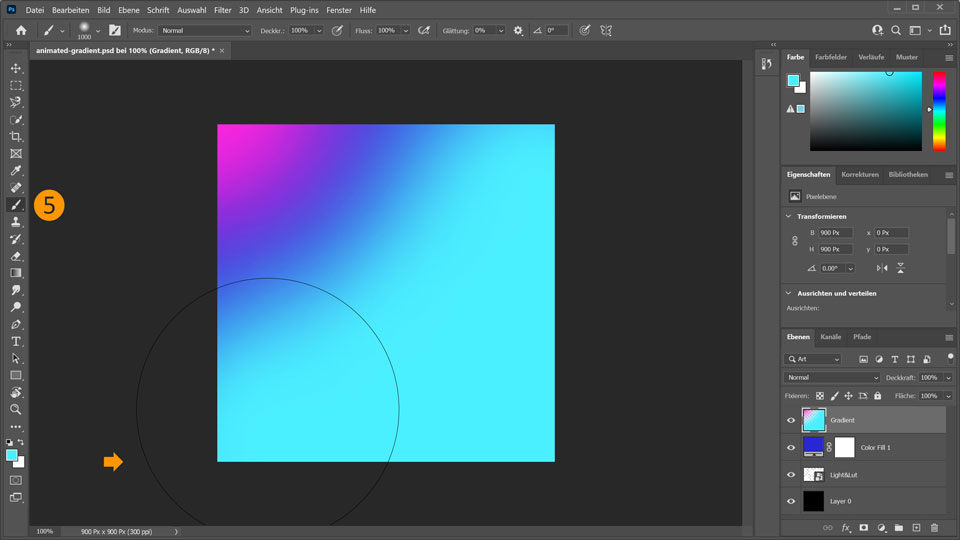Viewport: 960px width, 540px height.
Task: Open the Filter menu
Action: pyautogui.click(x=221, y=10)
